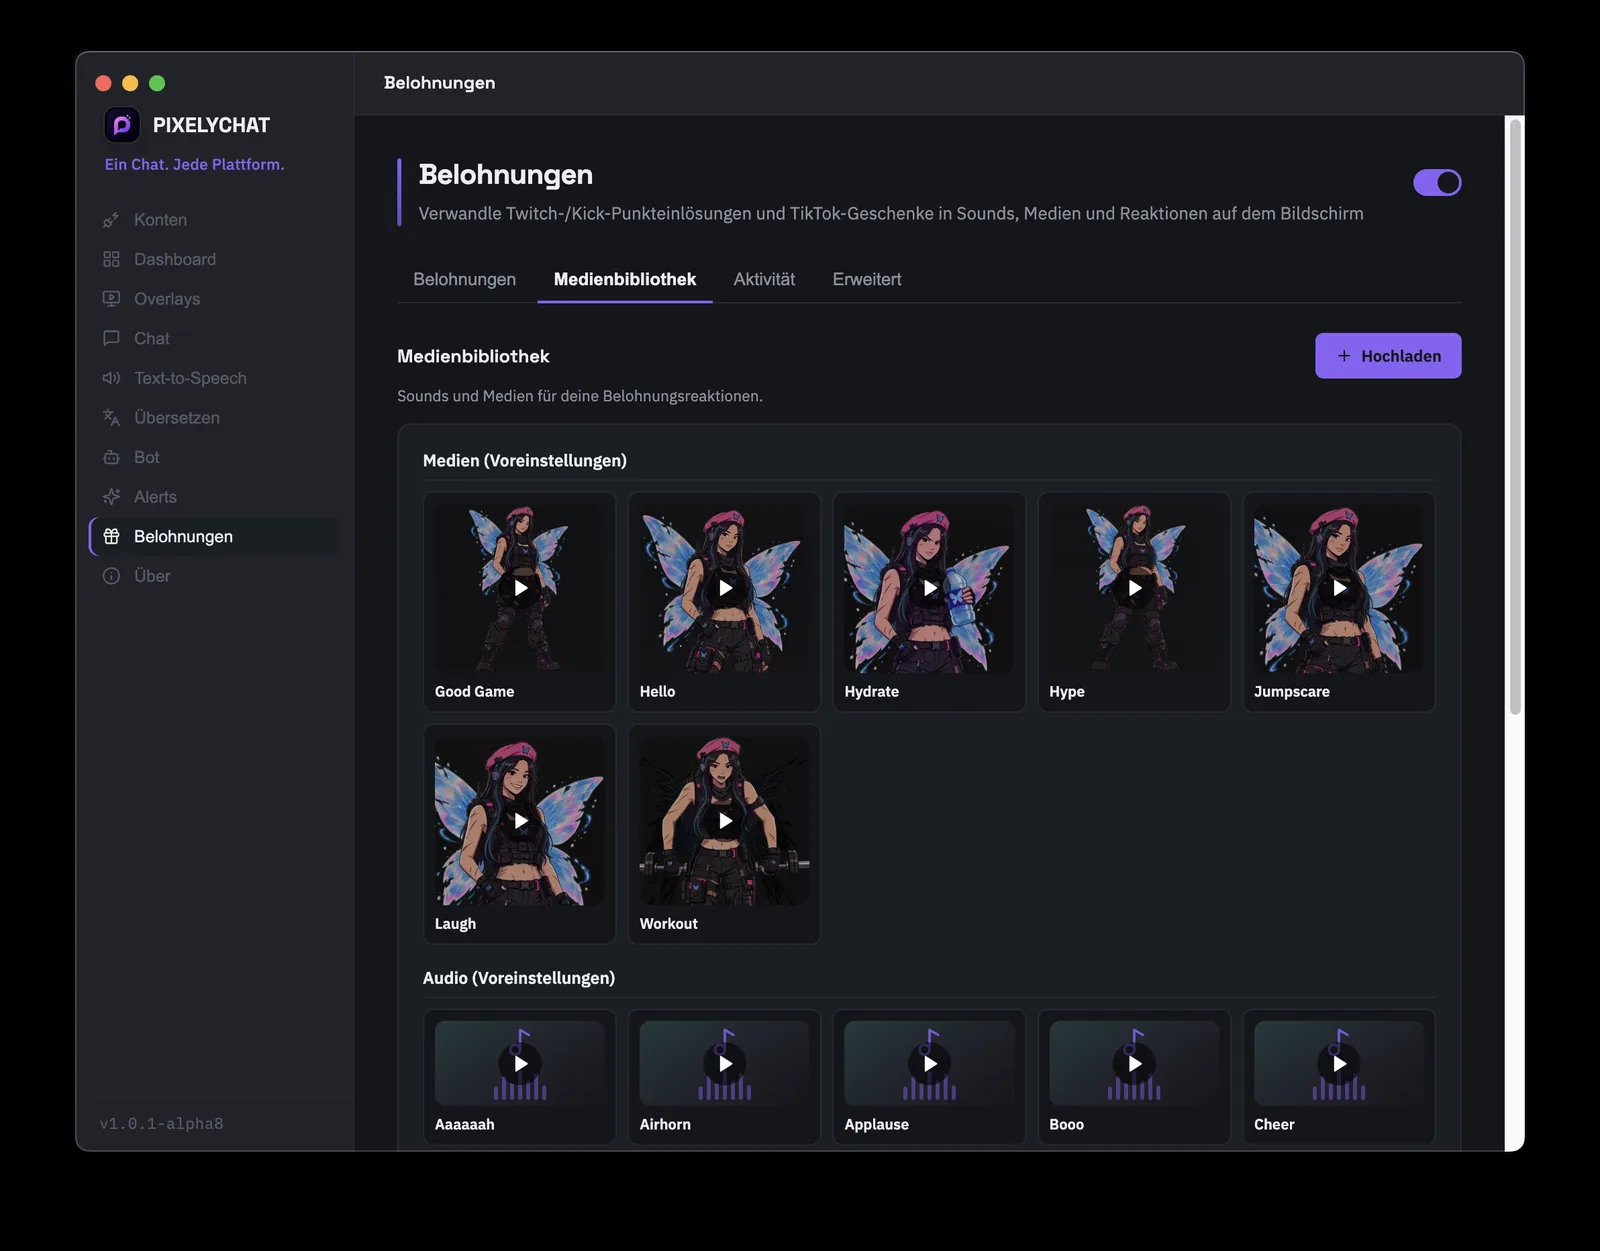The image size is (1600, 1251).
Task: Play the Hype media clip
Action: pyautogui.click(x=1134, y=588)
